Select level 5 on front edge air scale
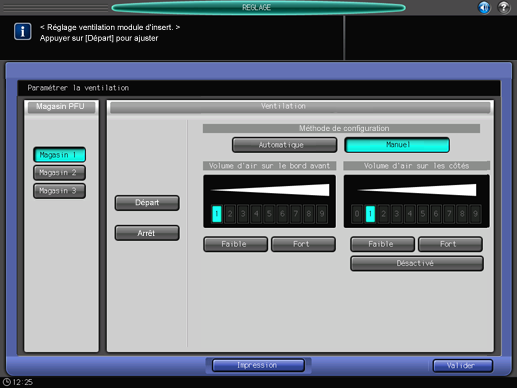Screen dimensions: 517x388 (x=269, y=214)
